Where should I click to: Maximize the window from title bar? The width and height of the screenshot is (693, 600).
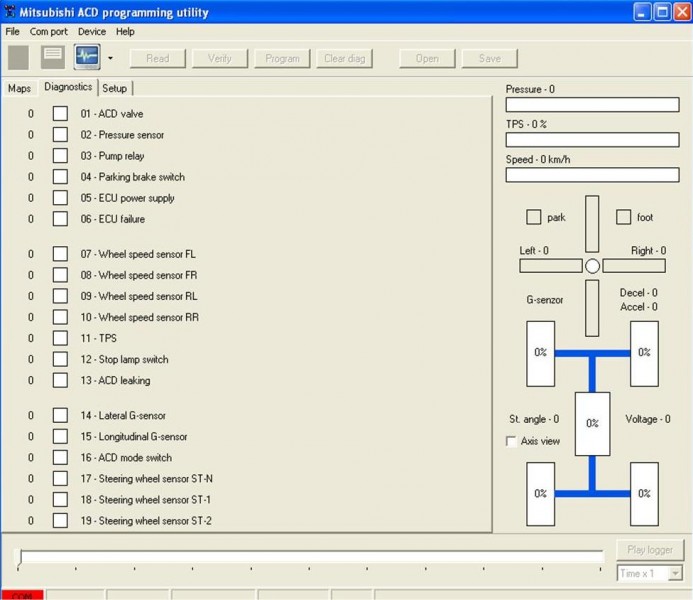point(662,12)
